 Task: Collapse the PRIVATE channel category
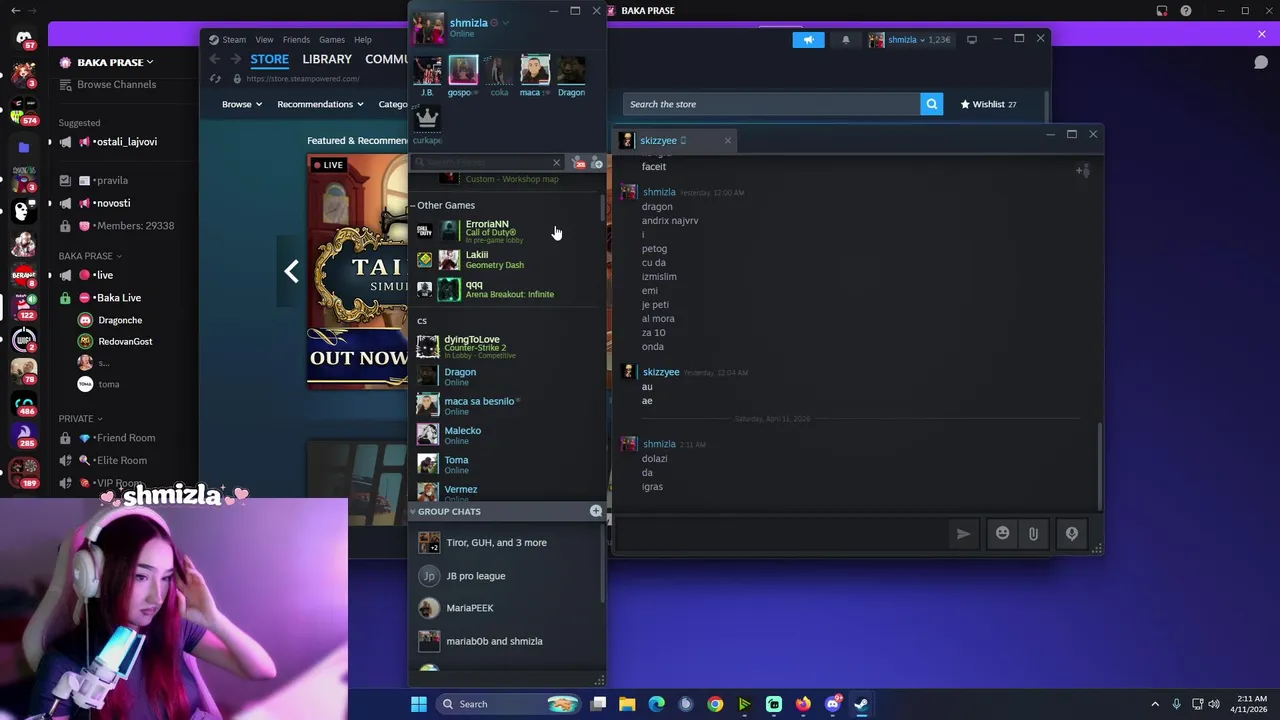pyautogui.click(x=80, y=419)
